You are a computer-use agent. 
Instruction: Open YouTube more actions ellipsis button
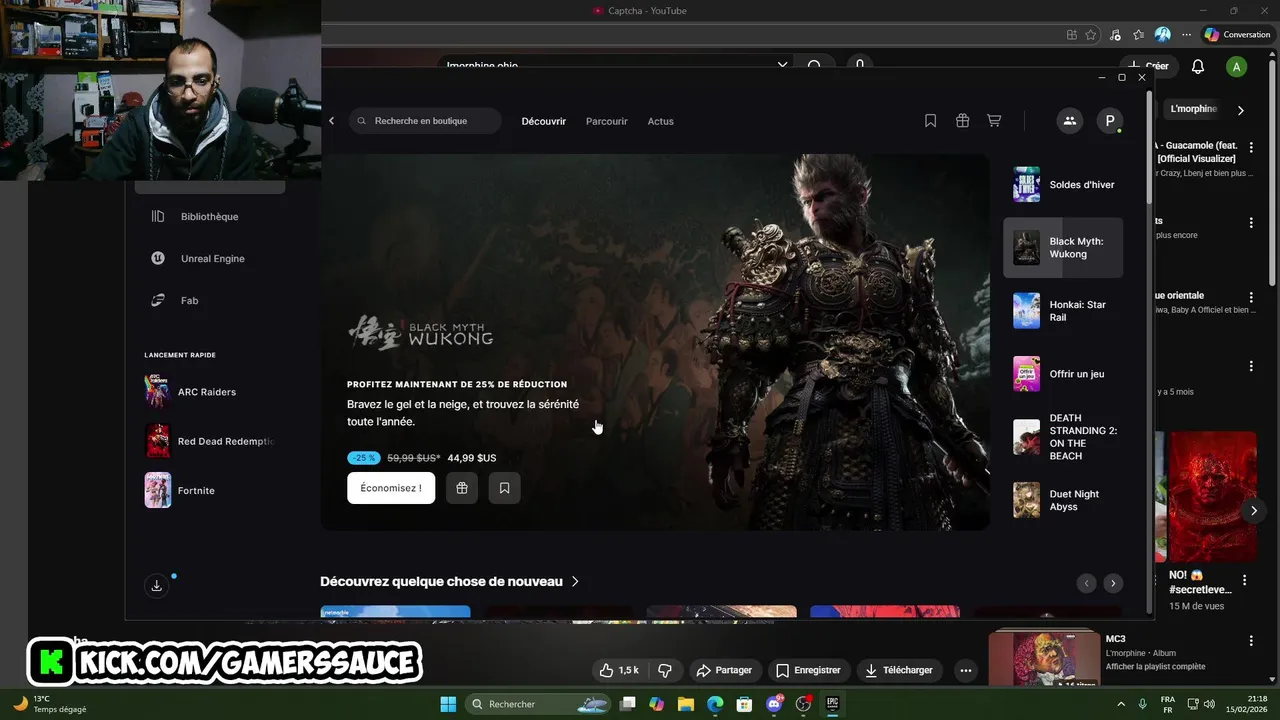click(x=965, y=670)
